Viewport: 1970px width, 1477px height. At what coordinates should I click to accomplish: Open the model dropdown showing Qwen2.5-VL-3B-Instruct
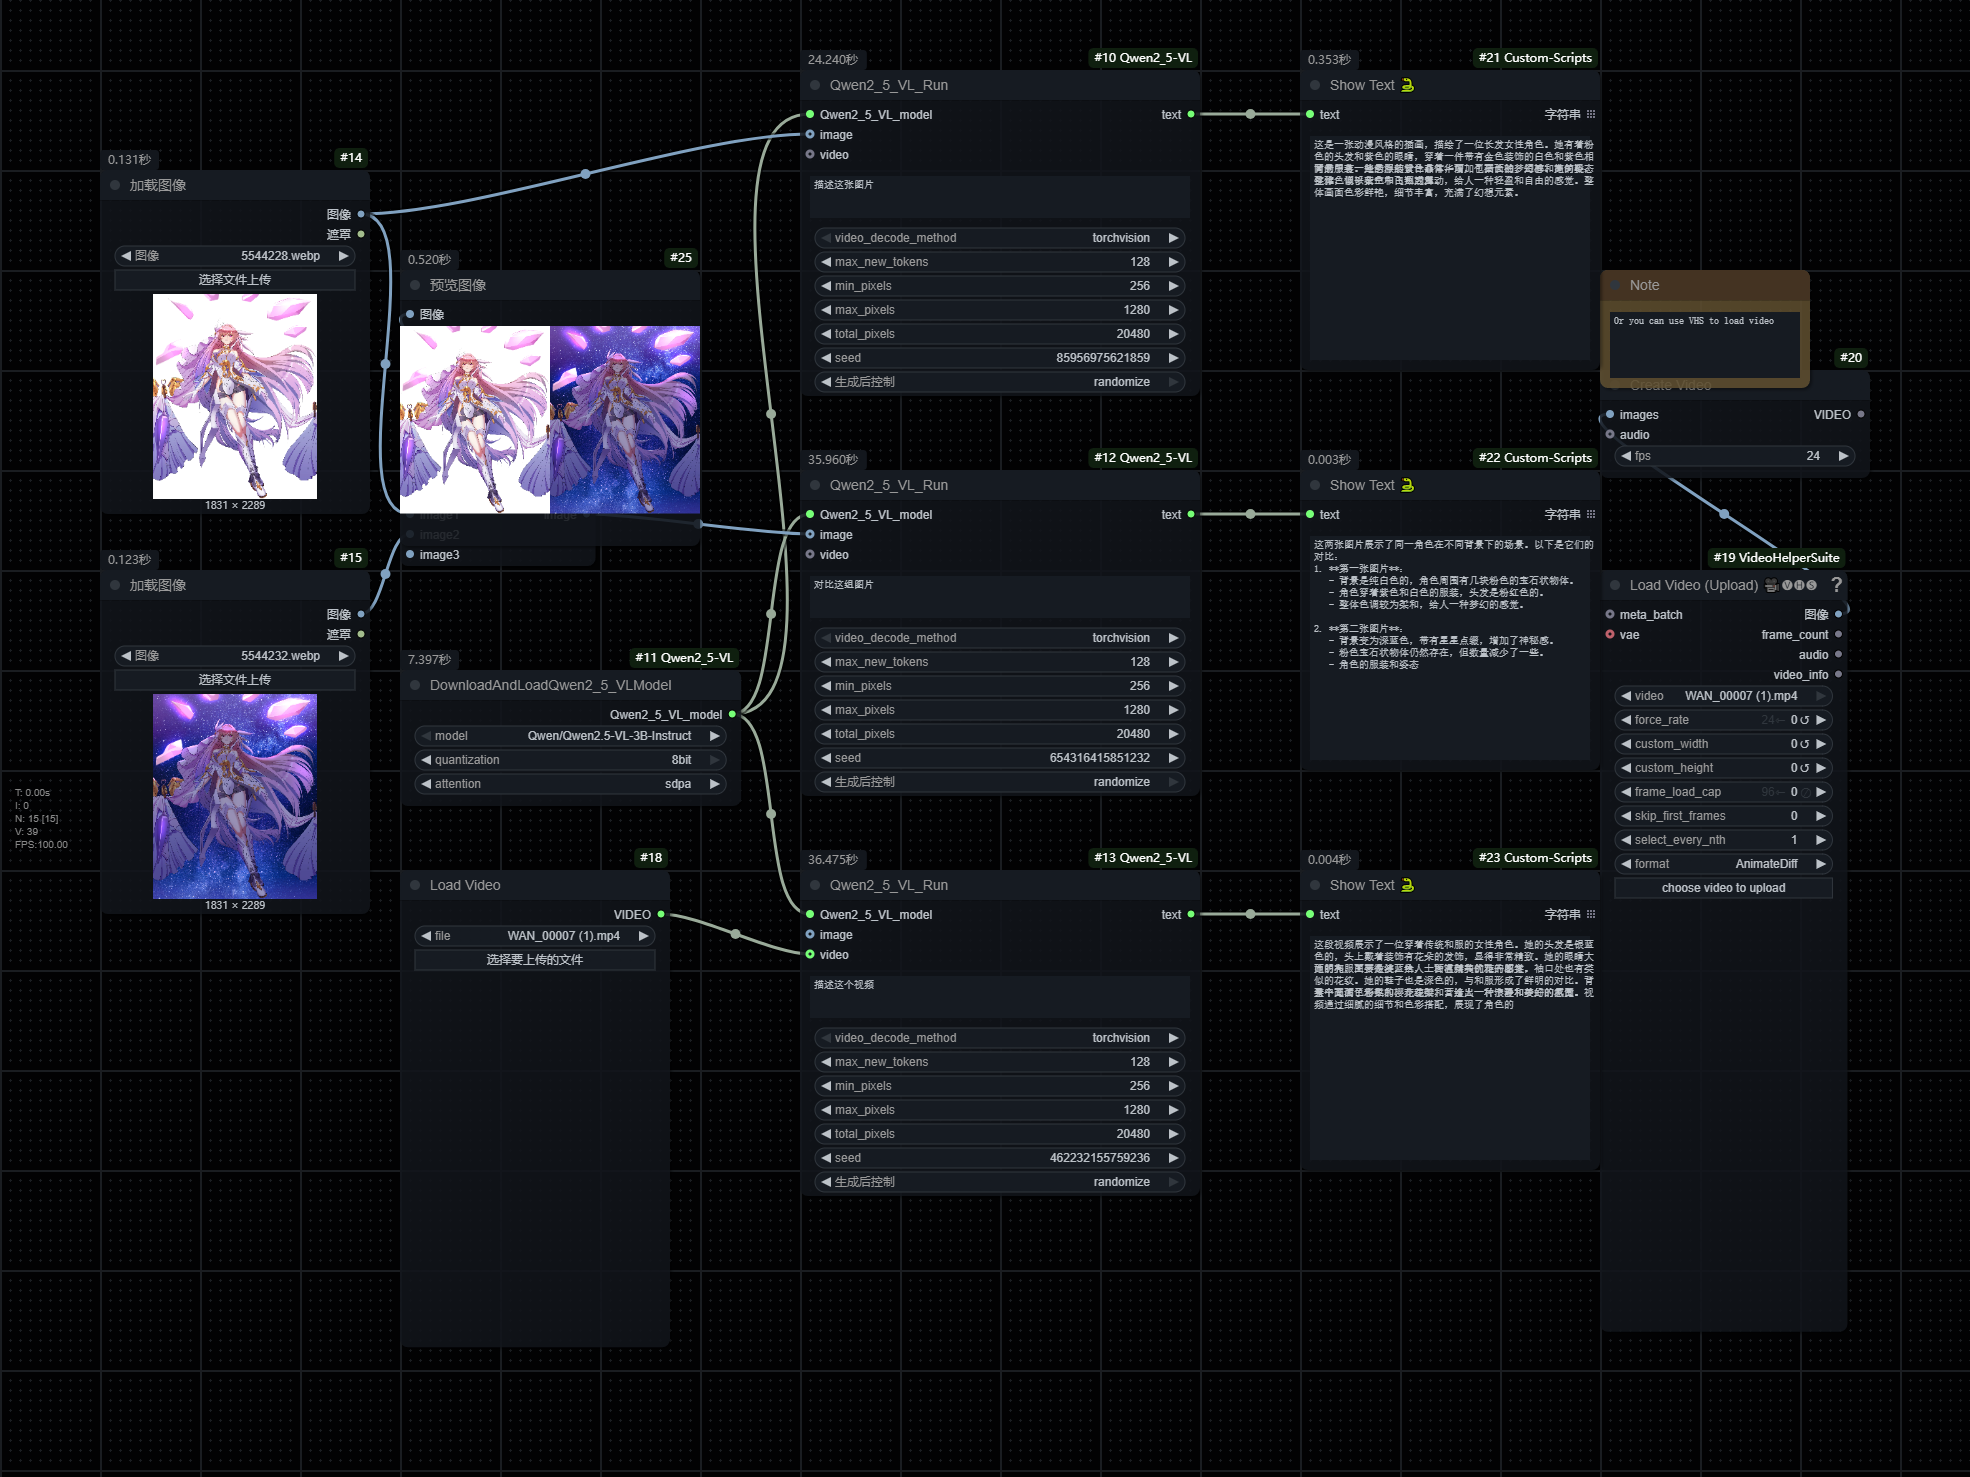pos(570,736)
